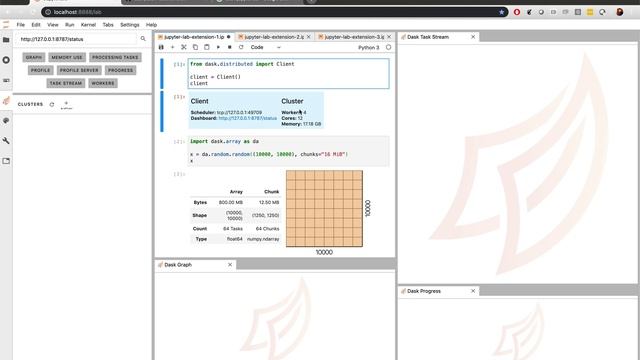640x360 pixels.
Task: Click the Opera extension icon in browser toolbar
Action: pyautogui.click(x=517, y=12)
